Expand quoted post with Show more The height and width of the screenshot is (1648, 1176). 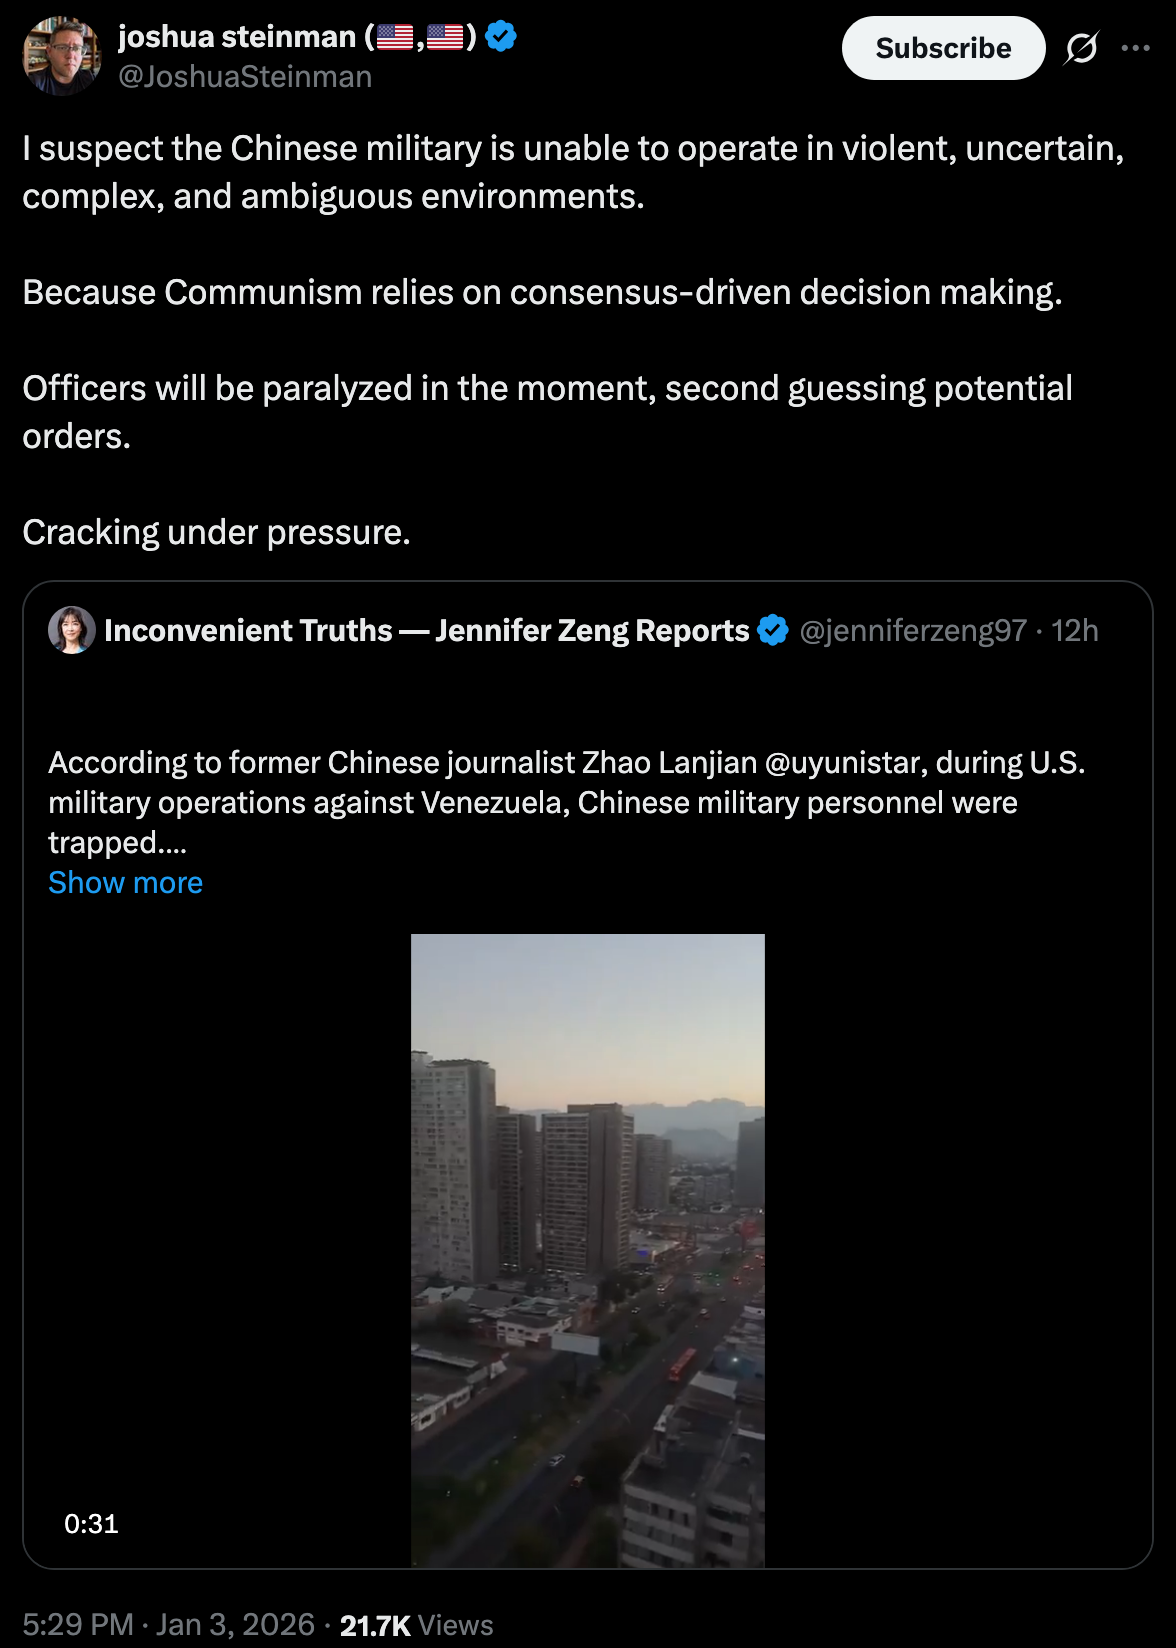(125, 882)
